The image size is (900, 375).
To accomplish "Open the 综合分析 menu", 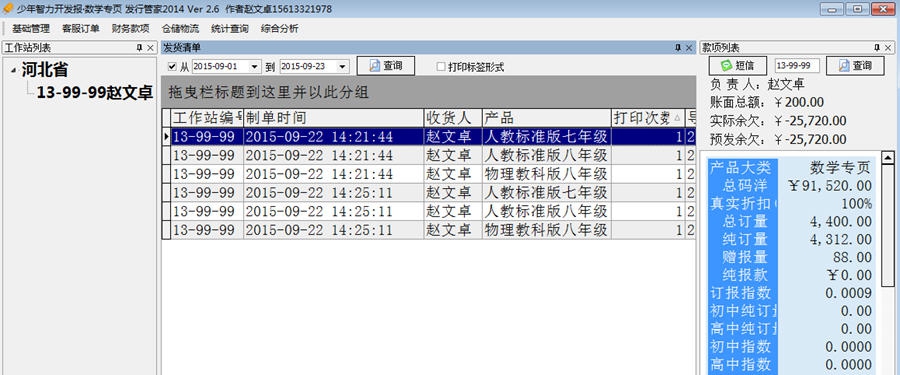I will click(x=280, y=29).
